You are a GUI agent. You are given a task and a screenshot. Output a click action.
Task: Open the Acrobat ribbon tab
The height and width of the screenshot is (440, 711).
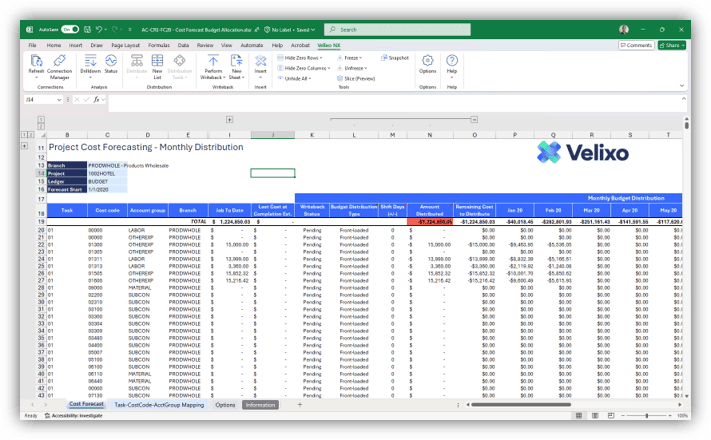coord(300,45)
